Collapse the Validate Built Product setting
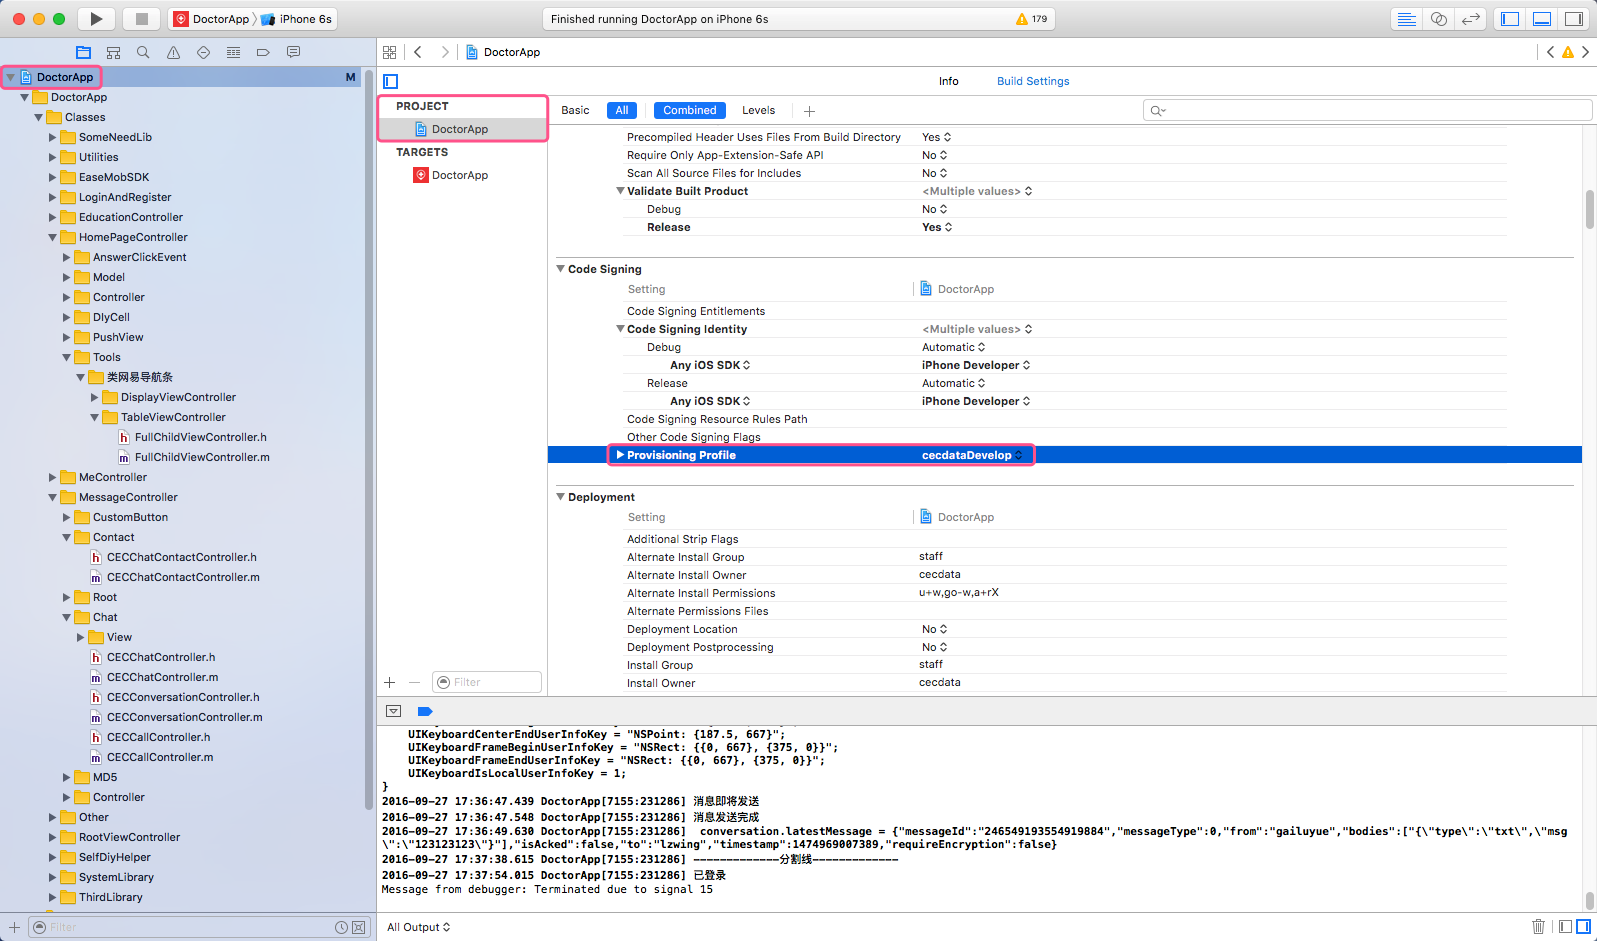Screen dimensions: 1597x941 tap(620, 191)
